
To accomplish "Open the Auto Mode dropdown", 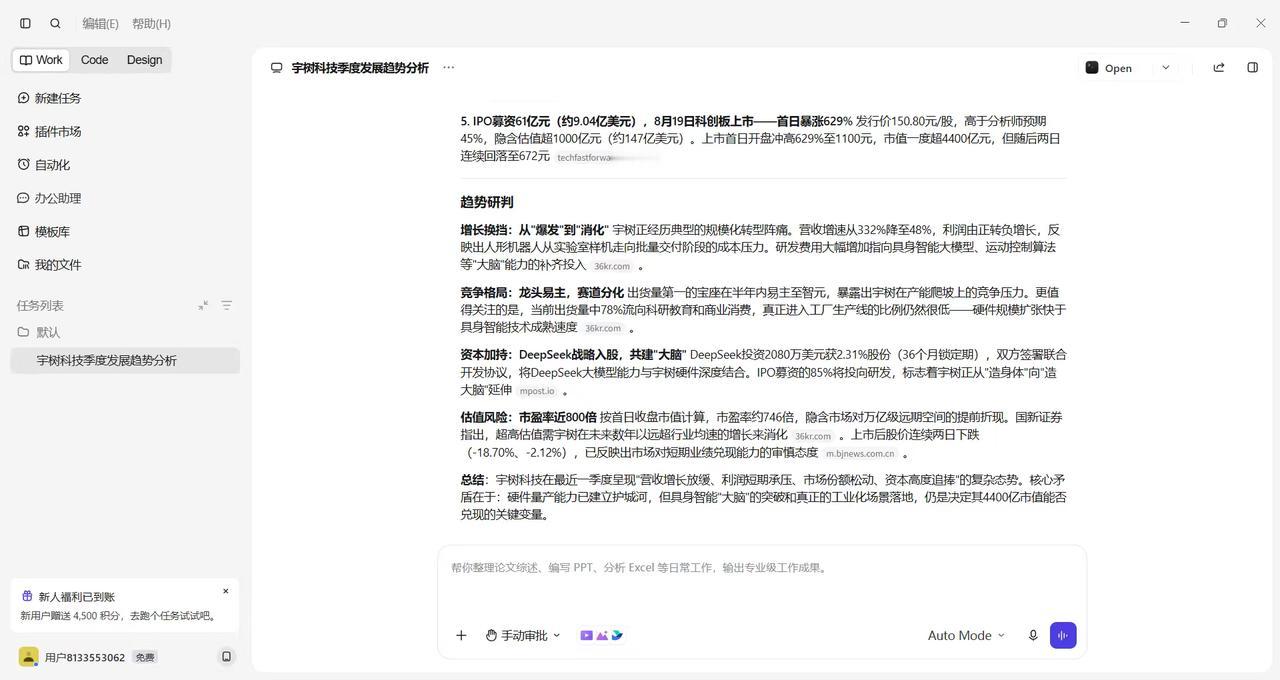I will [x=966, y=635].
